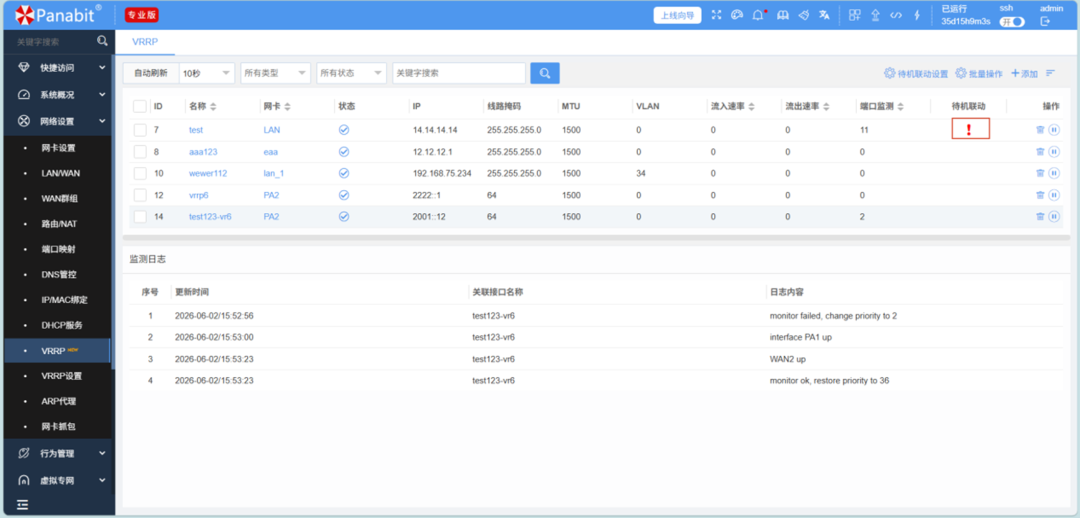The height and width of the screenshot is (518, 1080).
Task: Check the checkbox for row wewer112
Action: coord(140,173)
